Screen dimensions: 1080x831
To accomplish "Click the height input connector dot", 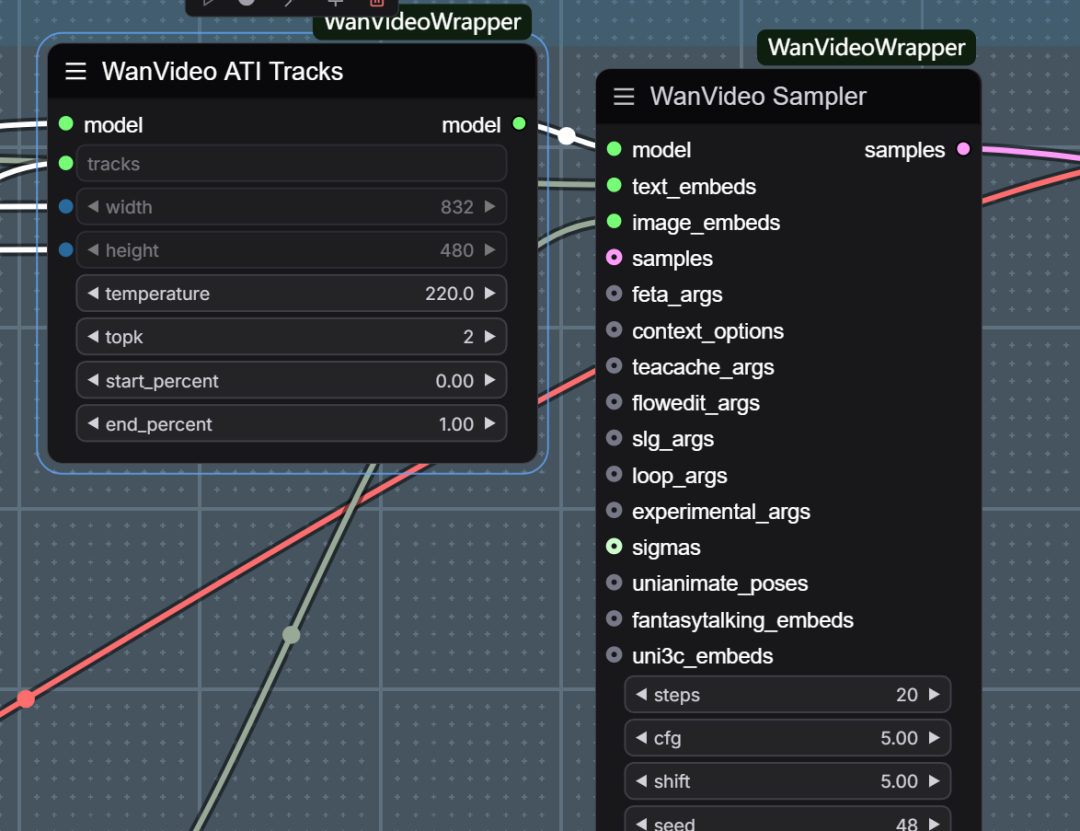I will (66, 250).
